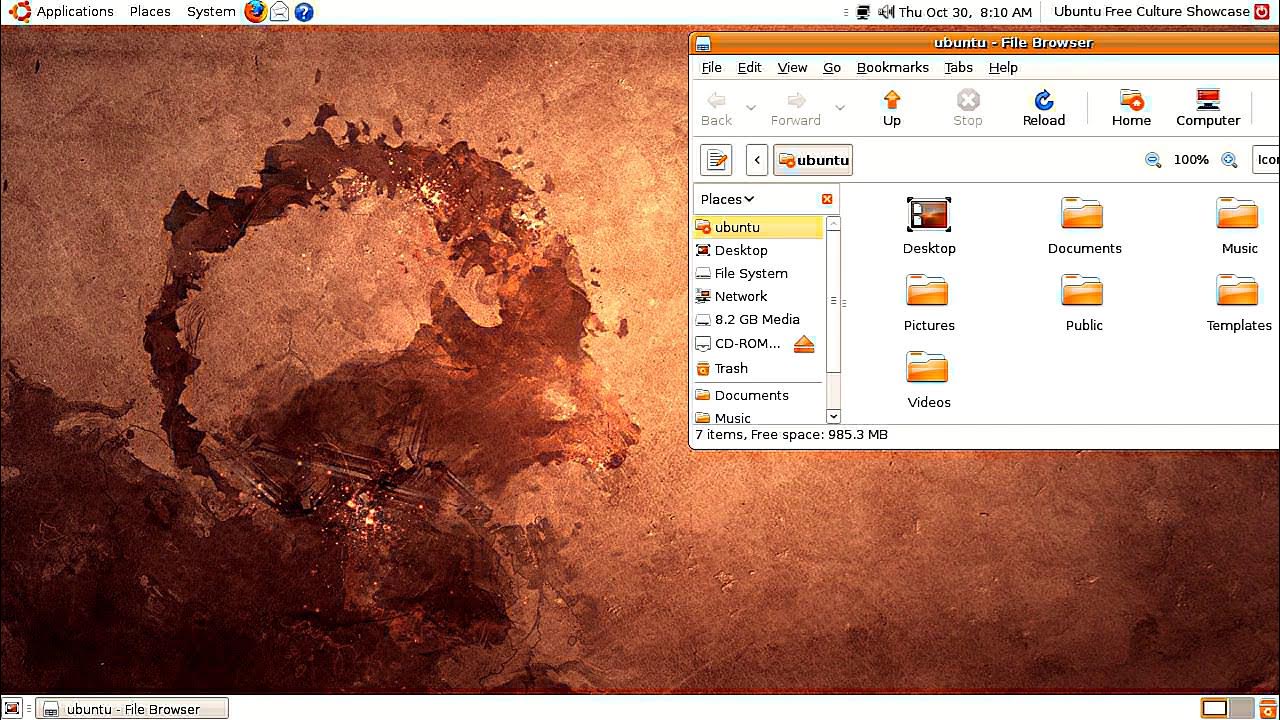
Task: Select Documents bookmark in the sidebar
Action: point(758,395)
